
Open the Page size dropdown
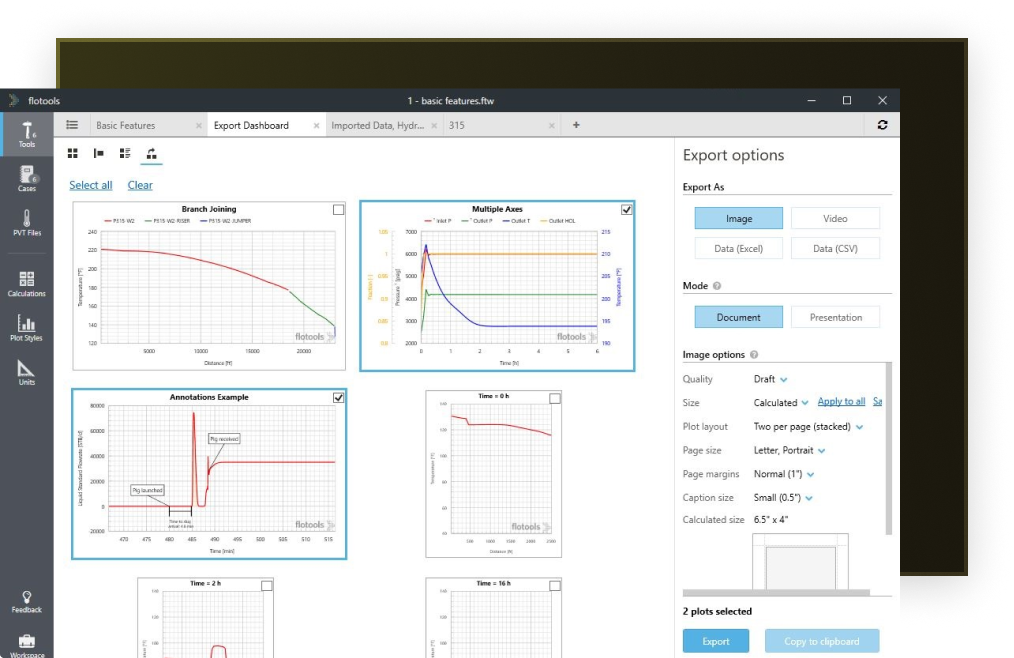790,451
